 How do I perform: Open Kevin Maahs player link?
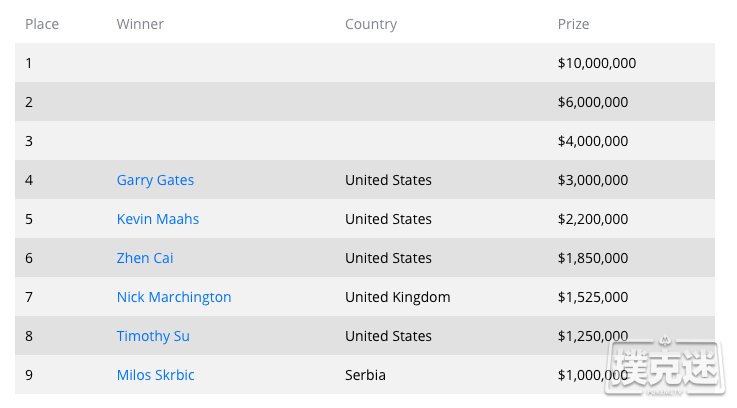pos(158,219)
